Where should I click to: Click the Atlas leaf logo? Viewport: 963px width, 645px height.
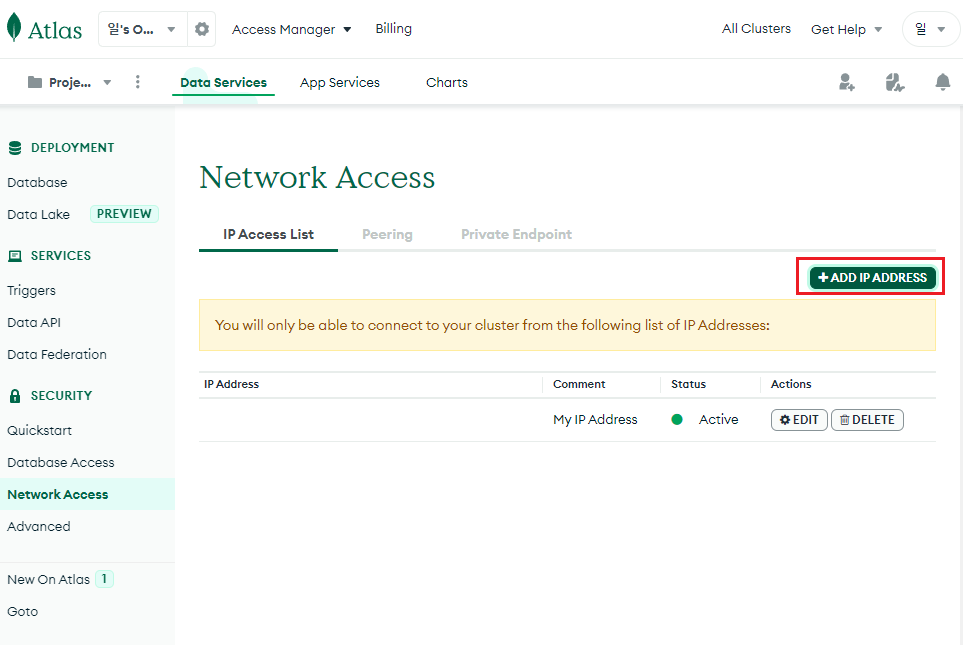point(14,28)
